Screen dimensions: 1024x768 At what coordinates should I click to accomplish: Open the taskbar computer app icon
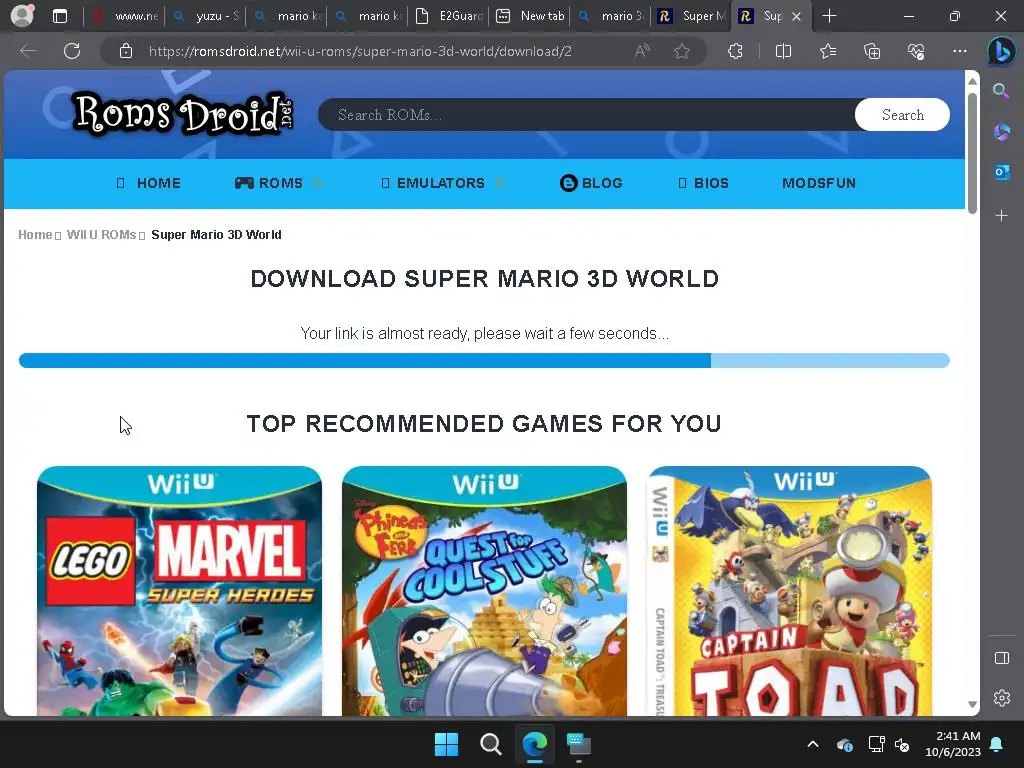579,744
